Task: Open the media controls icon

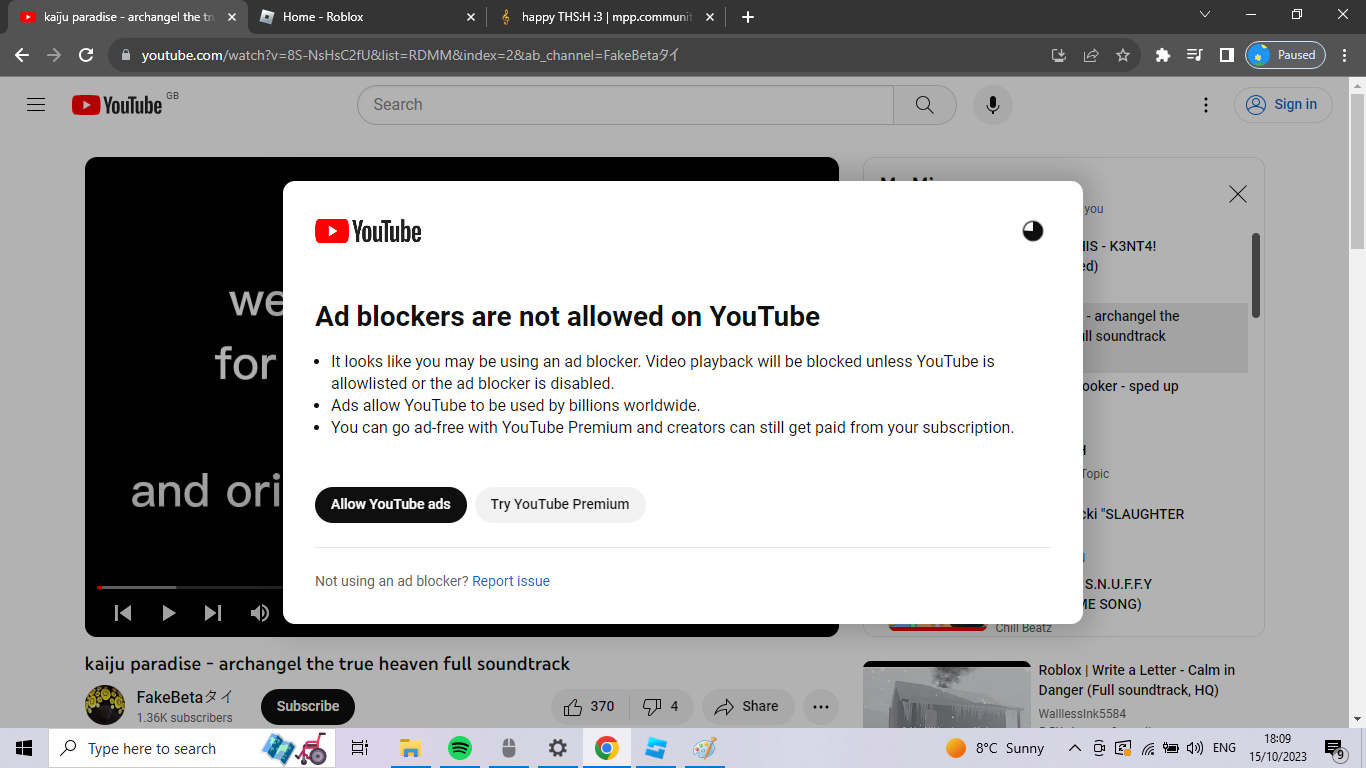Action: pyautogui.click(x=1194, y=55)
